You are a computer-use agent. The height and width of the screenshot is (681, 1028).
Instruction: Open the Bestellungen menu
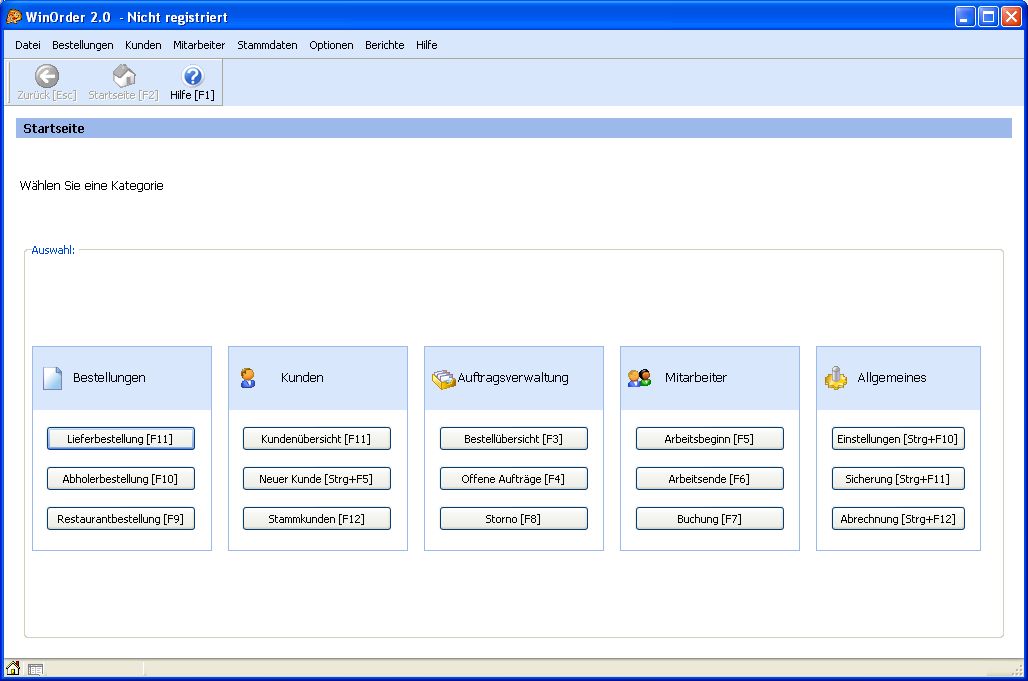[83, 45]
